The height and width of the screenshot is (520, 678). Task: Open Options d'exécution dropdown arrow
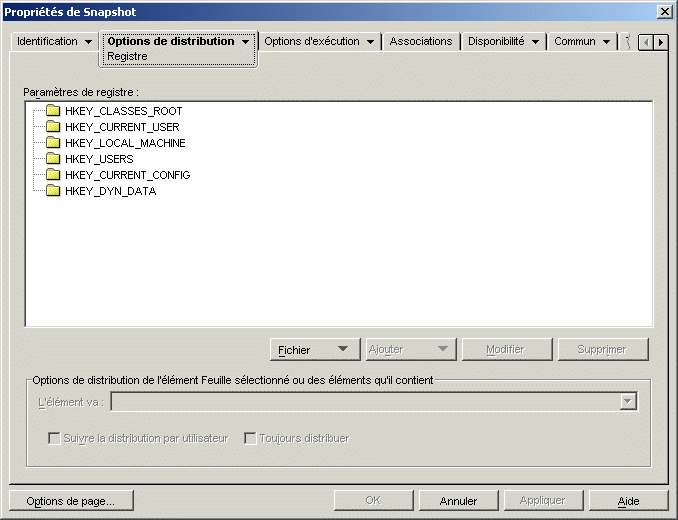[x=371, y=42]
